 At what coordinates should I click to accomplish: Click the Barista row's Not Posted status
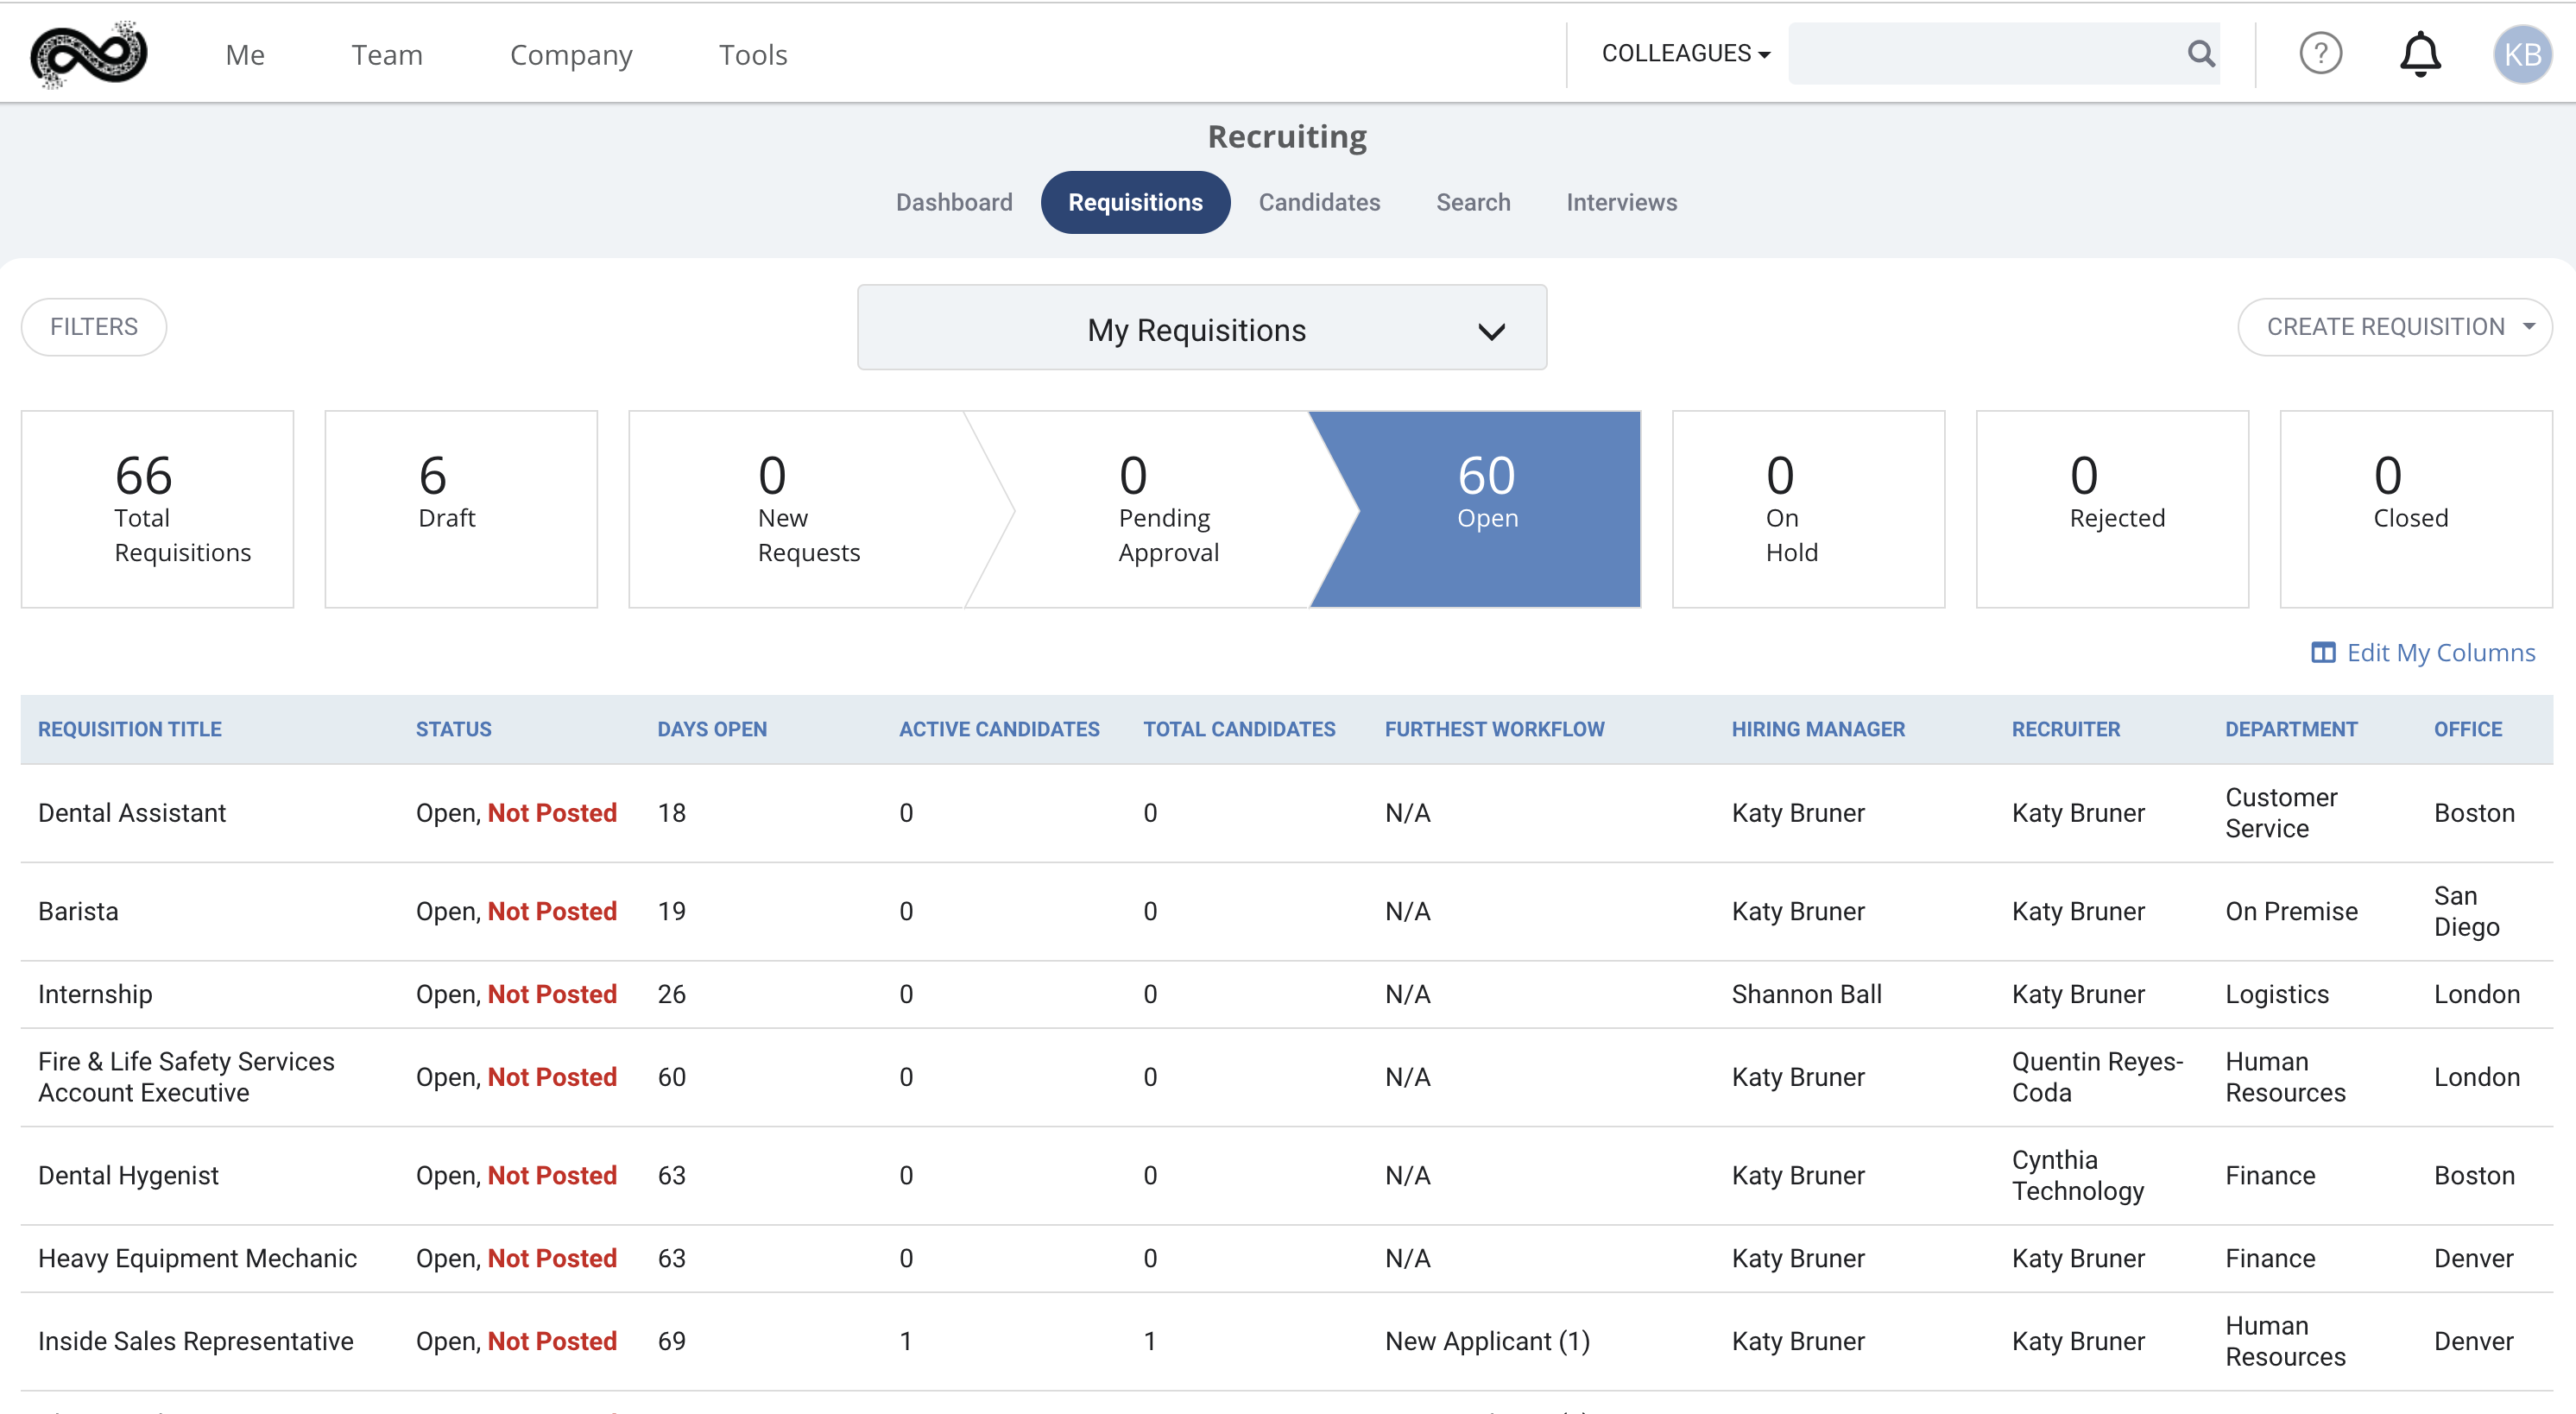click(x=552, y=910)
